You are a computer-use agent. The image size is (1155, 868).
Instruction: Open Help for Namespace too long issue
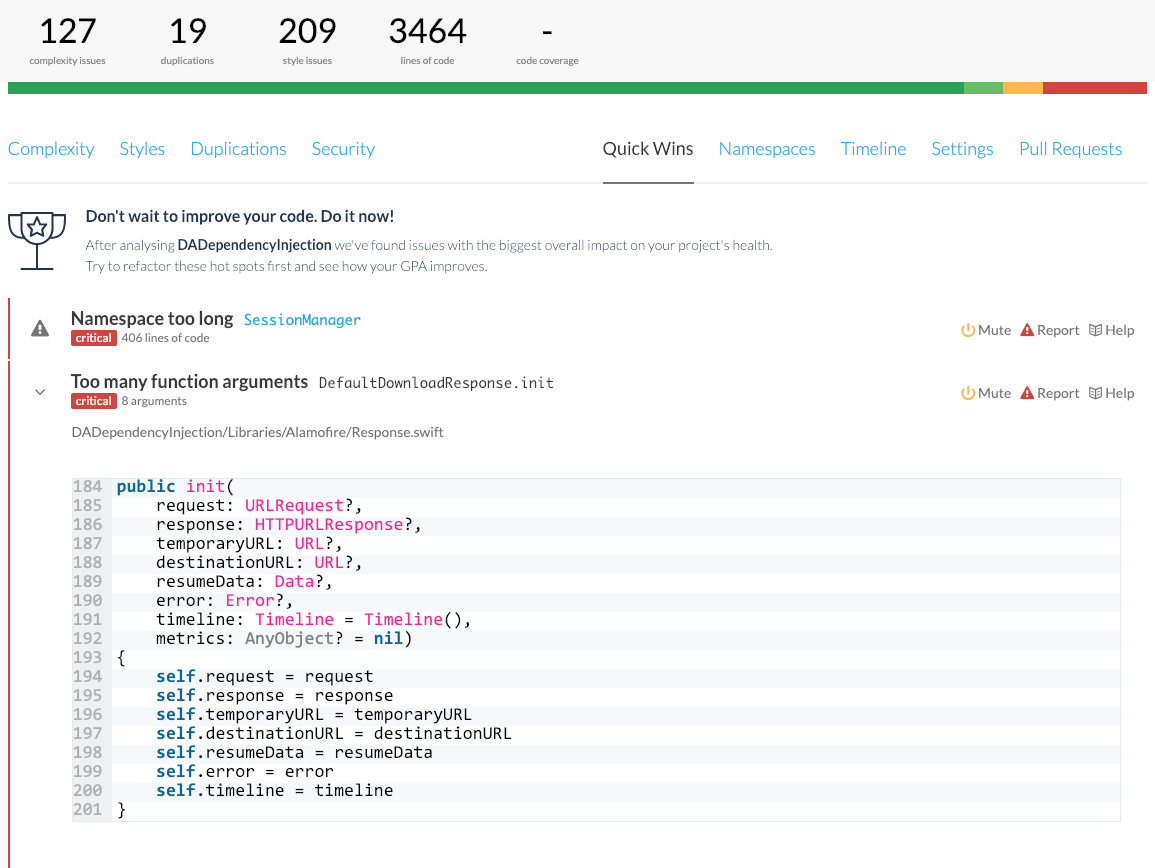point(1111,330)
